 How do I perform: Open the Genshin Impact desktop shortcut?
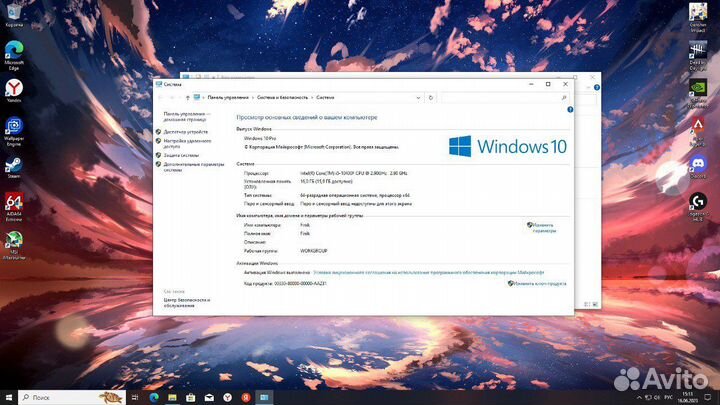coord(698,17)
